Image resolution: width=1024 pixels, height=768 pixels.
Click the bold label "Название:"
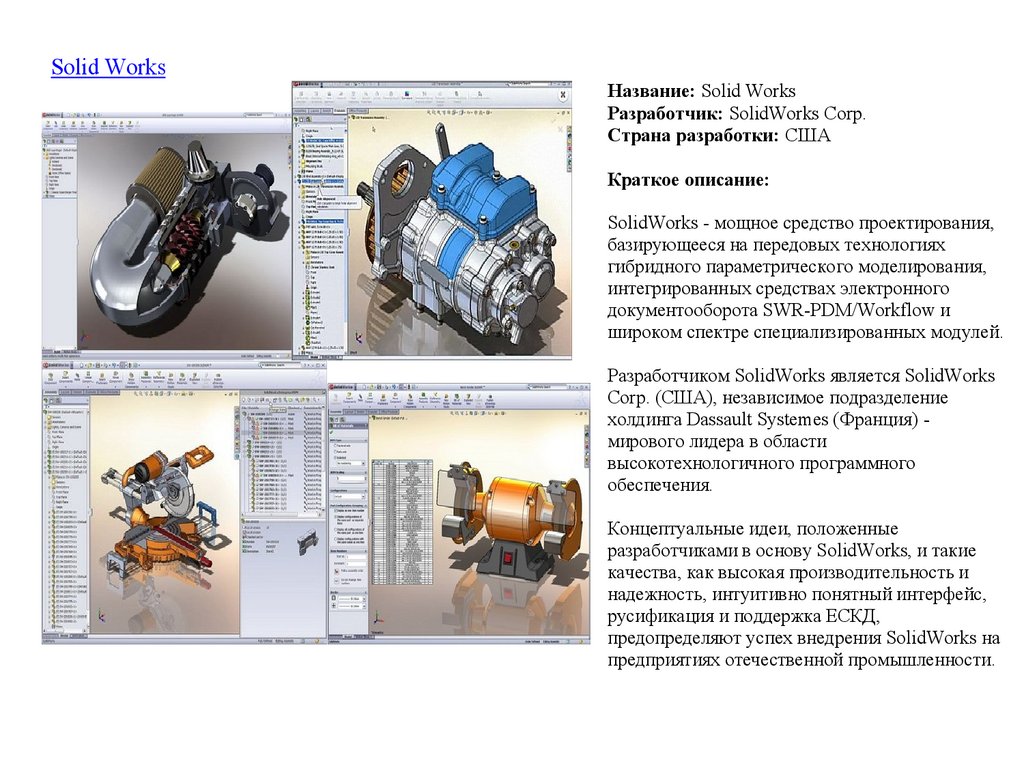[x=651, y=91]
